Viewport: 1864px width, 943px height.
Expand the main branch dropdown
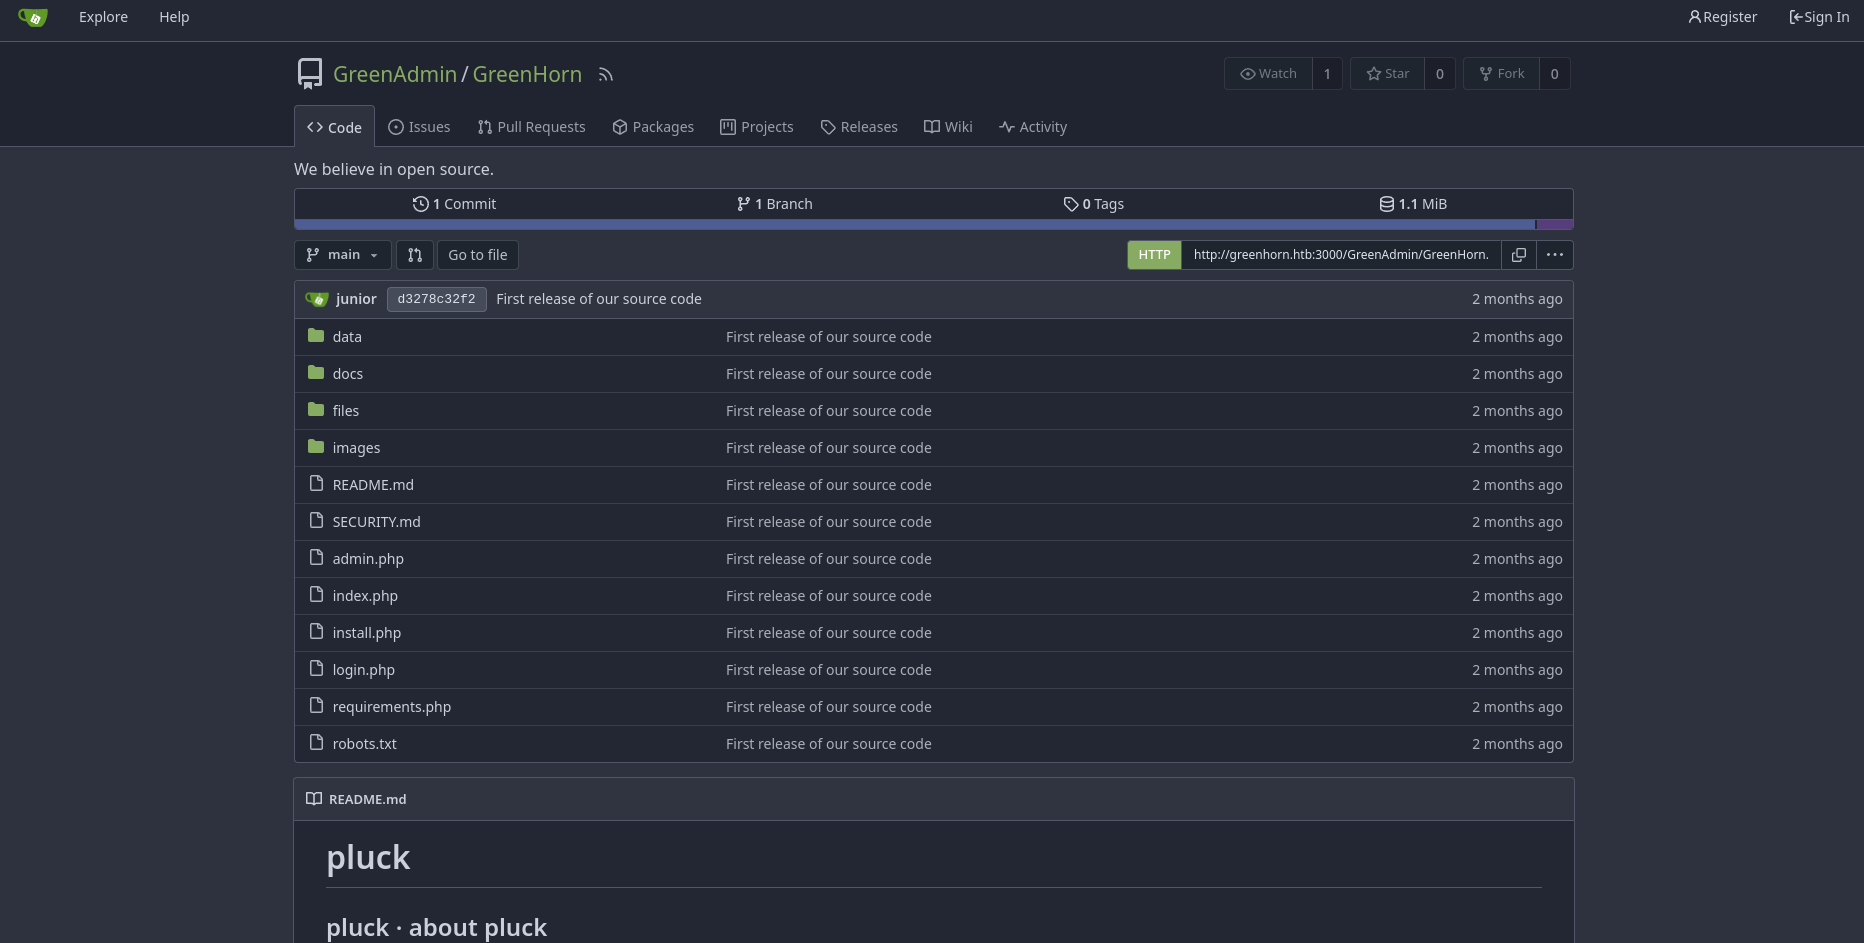tap(343, 255)
